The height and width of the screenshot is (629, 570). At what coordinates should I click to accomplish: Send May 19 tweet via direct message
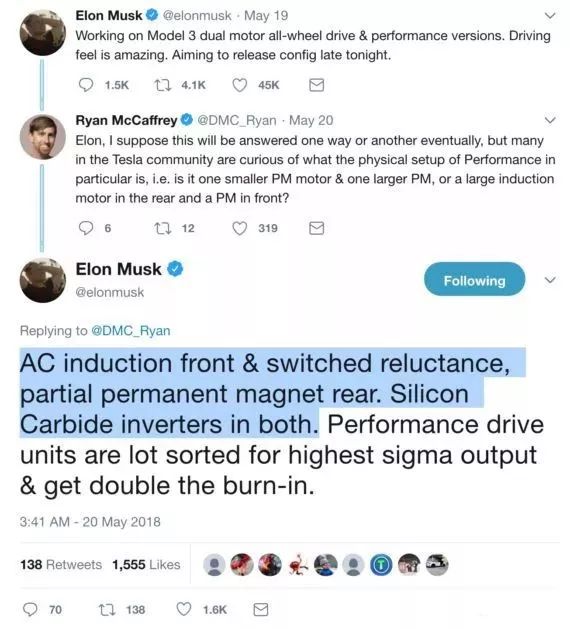point(316,85)
